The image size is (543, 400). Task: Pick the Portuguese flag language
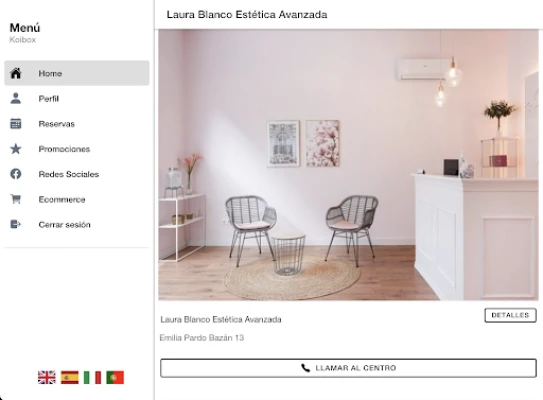(x=115, y=377)
